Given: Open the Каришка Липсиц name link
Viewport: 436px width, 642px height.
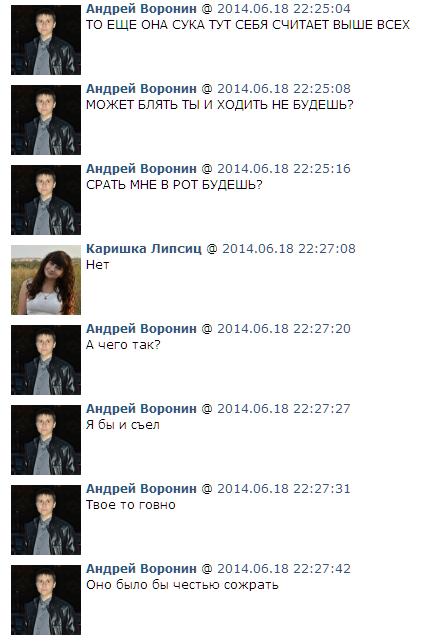Looking at the screenshot, I should (144, 249).
